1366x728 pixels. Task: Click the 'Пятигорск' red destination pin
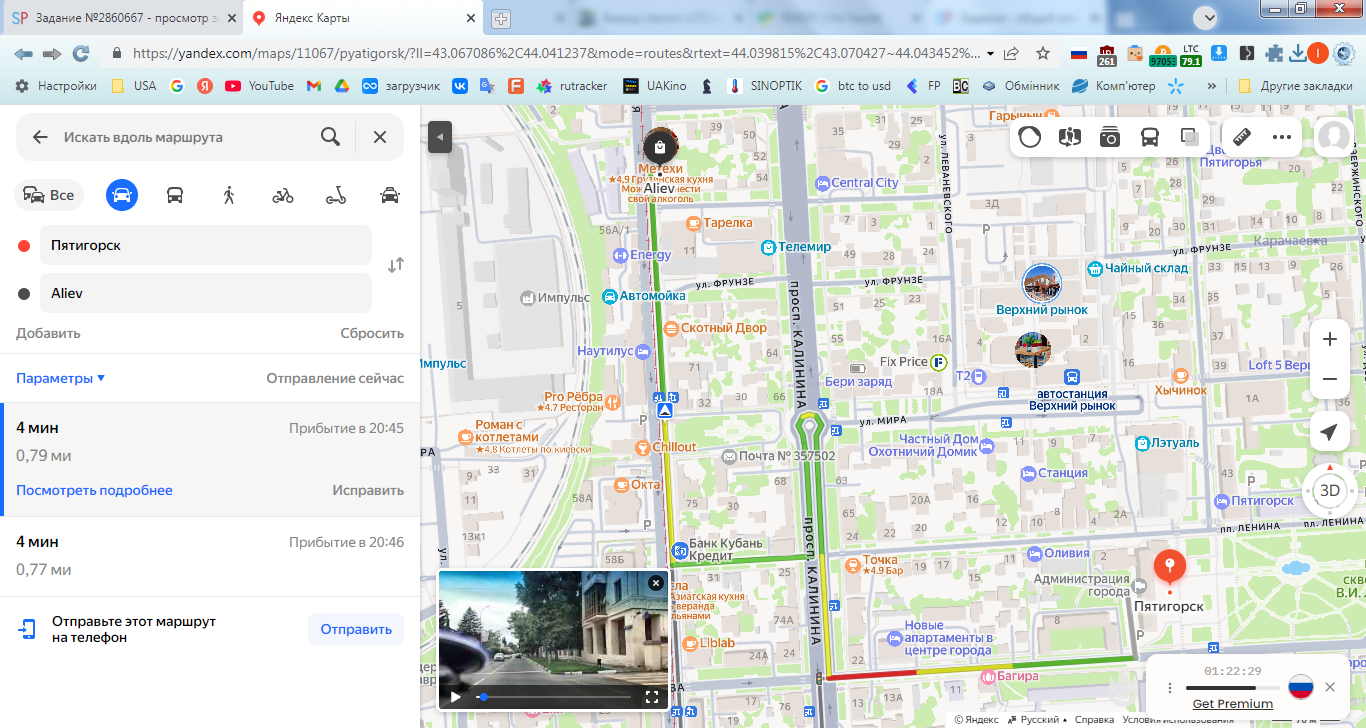1169,568
